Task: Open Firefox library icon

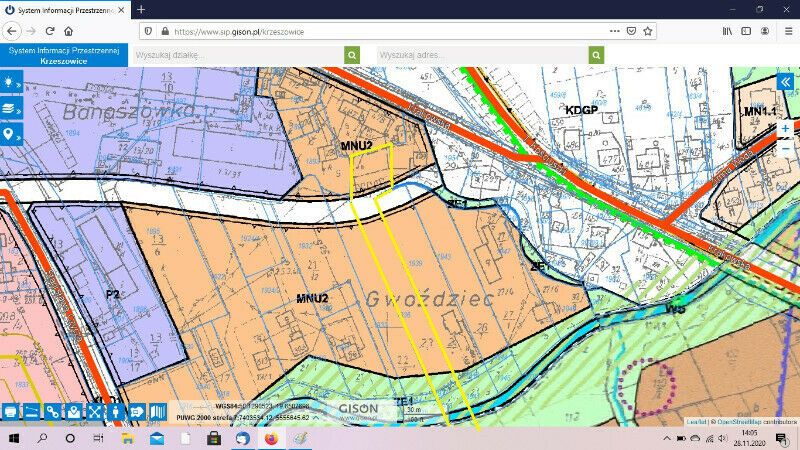Action: [727, 31]
